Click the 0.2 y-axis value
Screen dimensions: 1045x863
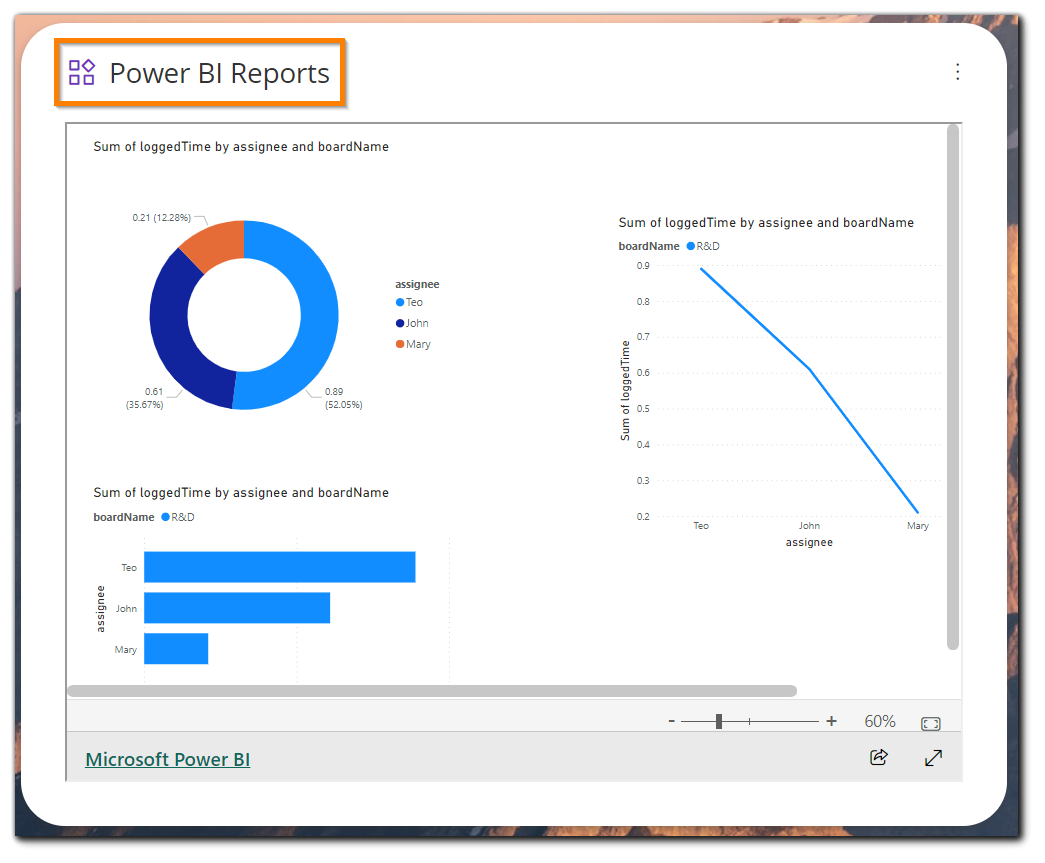click(643, 516)
